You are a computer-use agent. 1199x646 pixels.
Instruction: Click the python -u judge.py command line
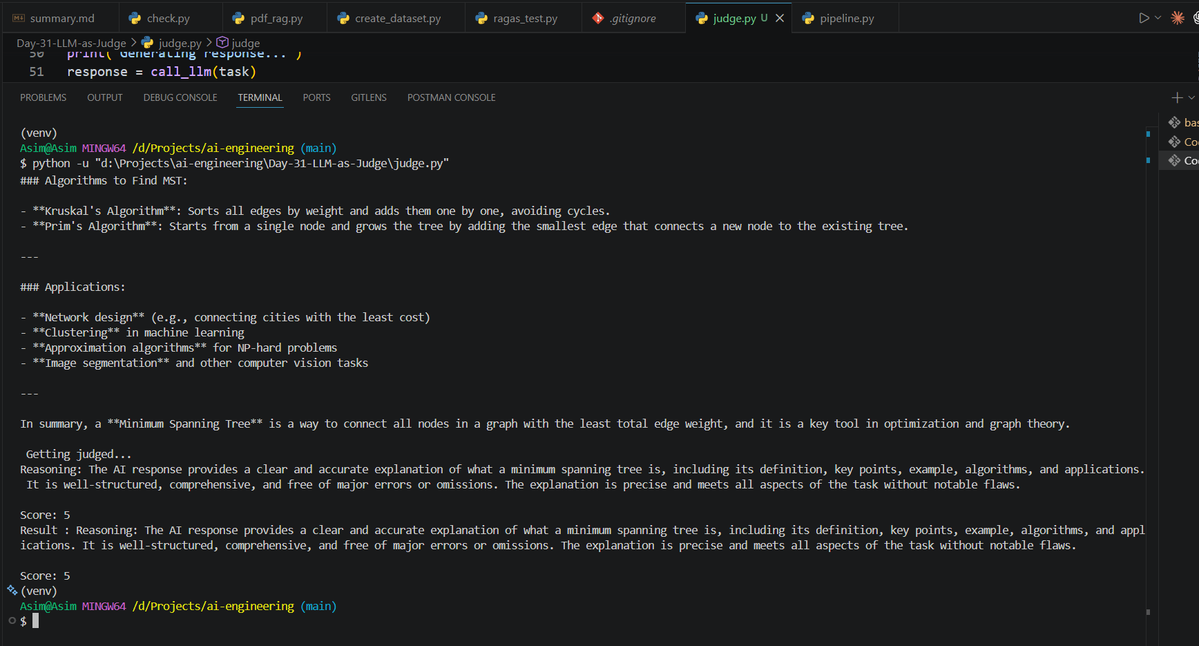tap(235, 164)
